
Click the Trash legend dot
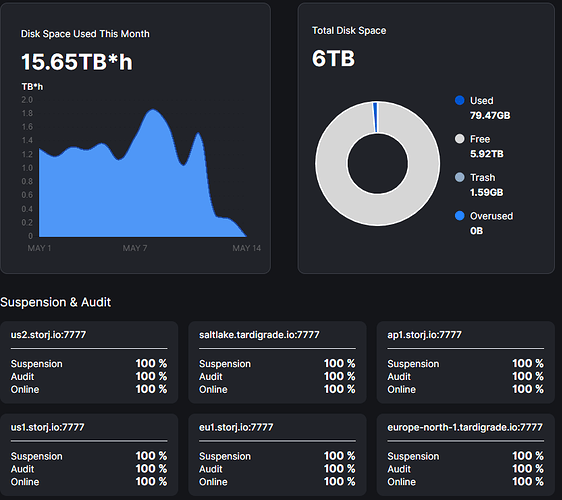[459, 177]
